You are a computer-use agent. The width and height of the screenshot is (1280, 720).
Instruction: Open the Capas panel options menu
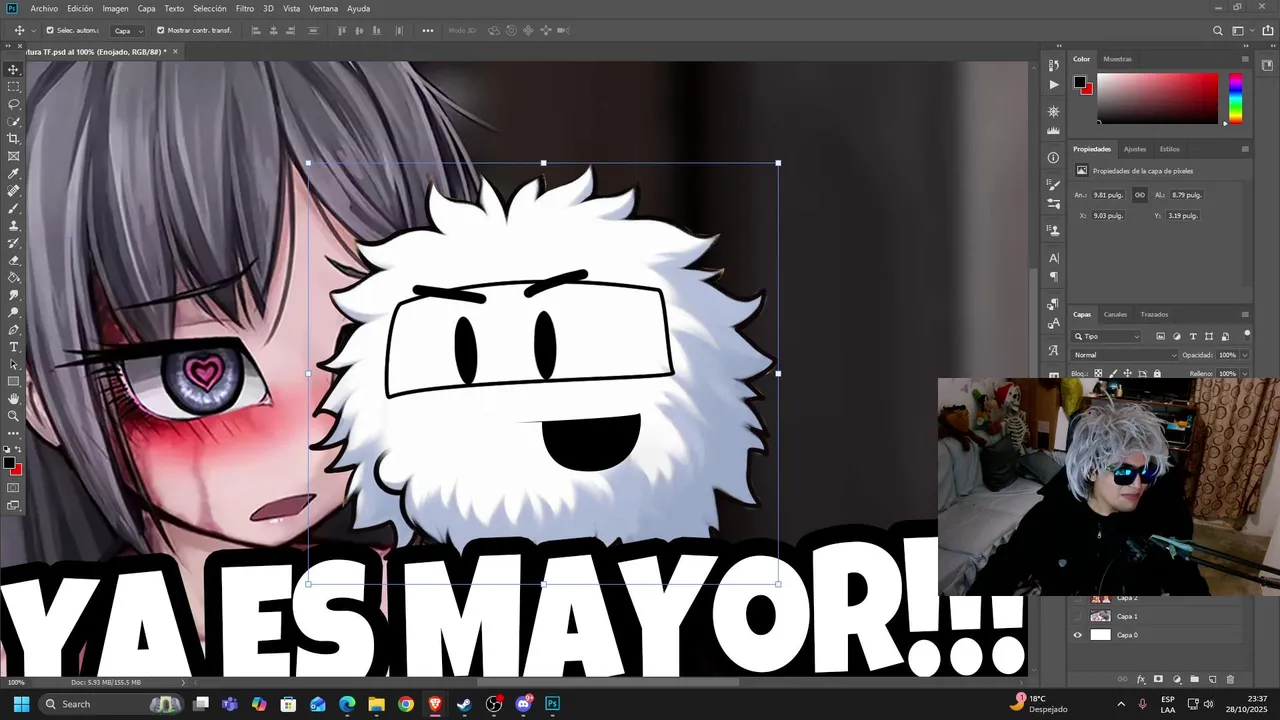[x=1245, y=314]
